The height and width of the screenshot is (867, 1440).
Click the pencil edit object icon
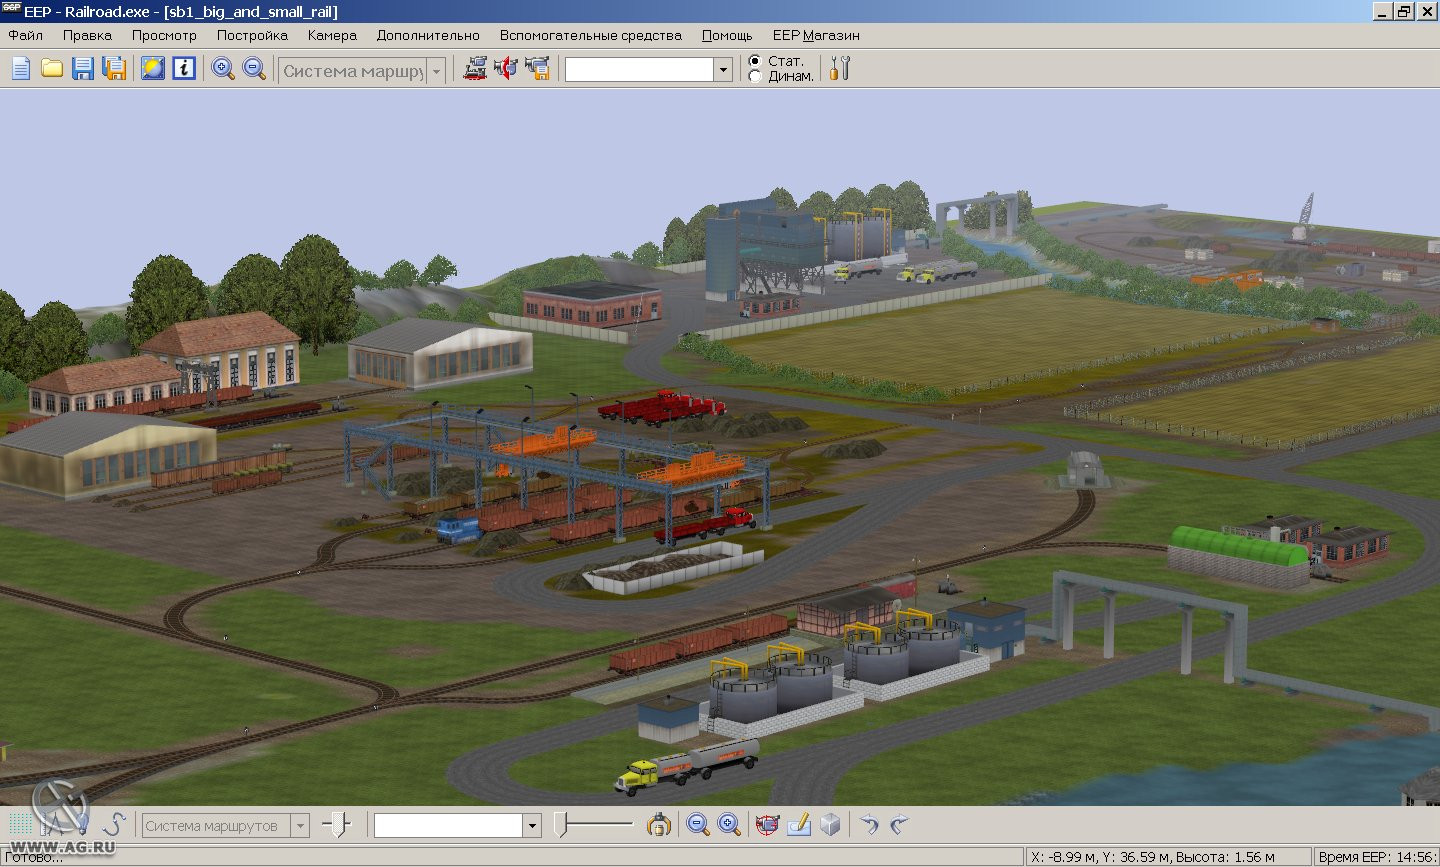coord(798,825)
